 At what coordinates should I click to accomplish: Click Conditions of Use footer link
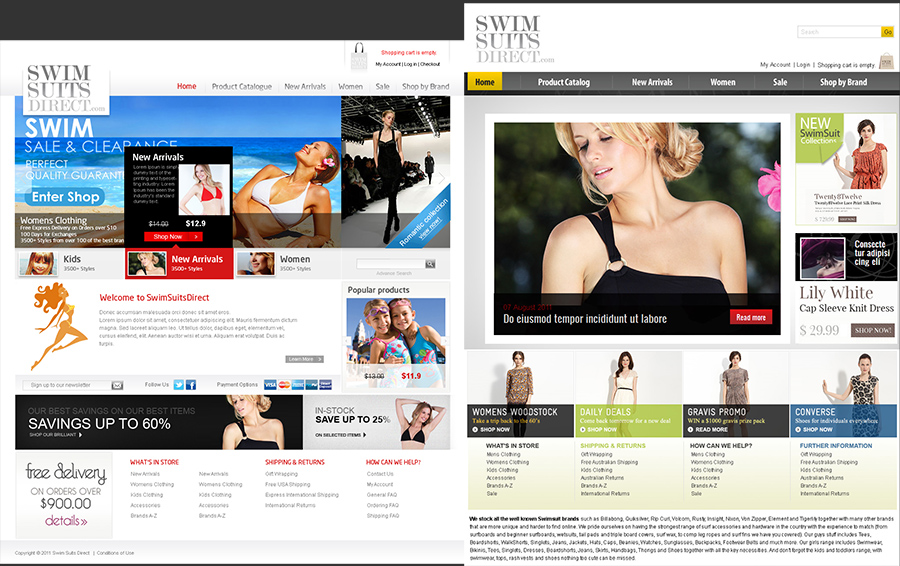coord(115,553)
